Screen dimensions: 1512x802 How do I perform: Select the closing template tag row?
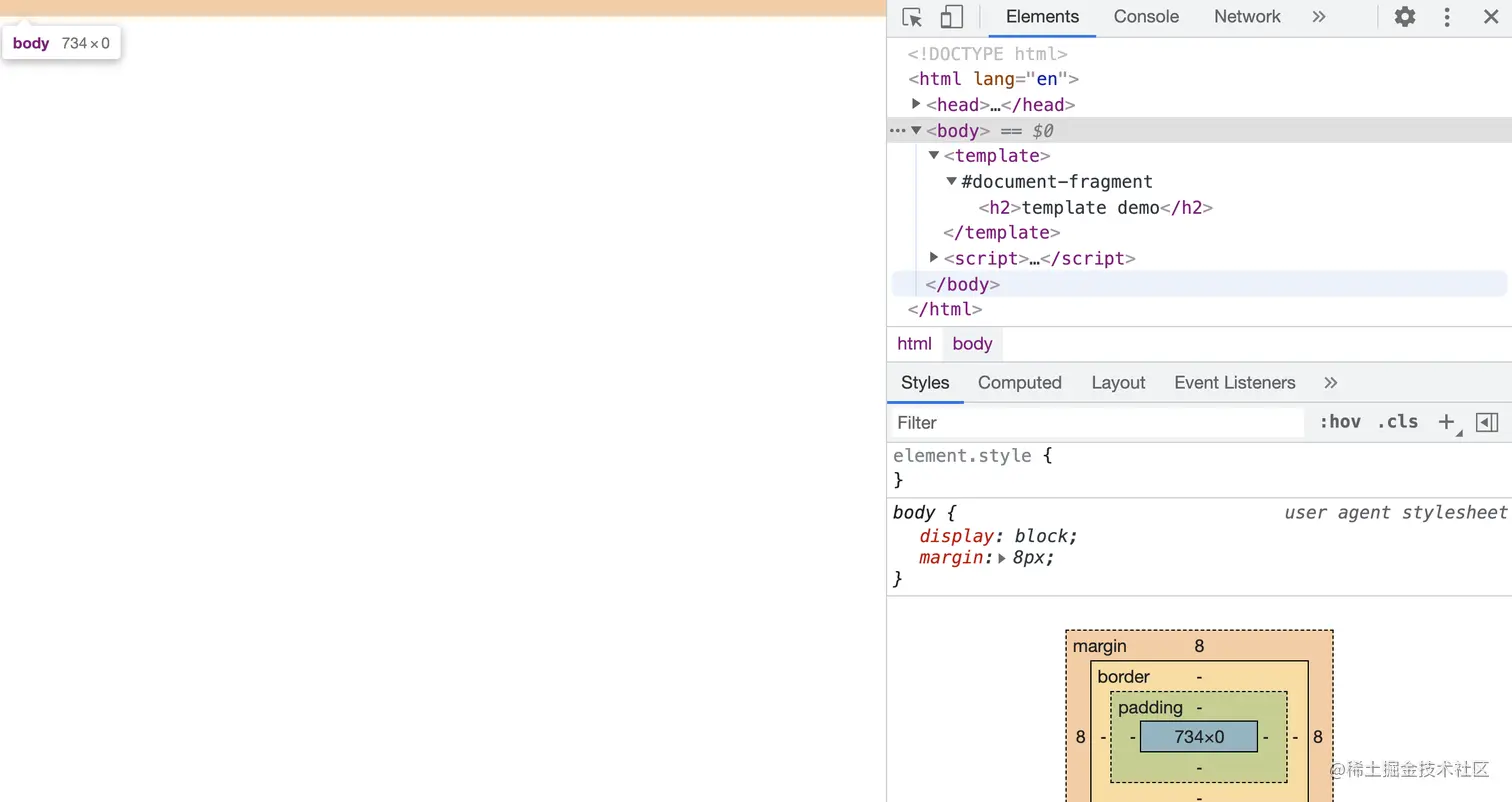[x=1001, y=232]
